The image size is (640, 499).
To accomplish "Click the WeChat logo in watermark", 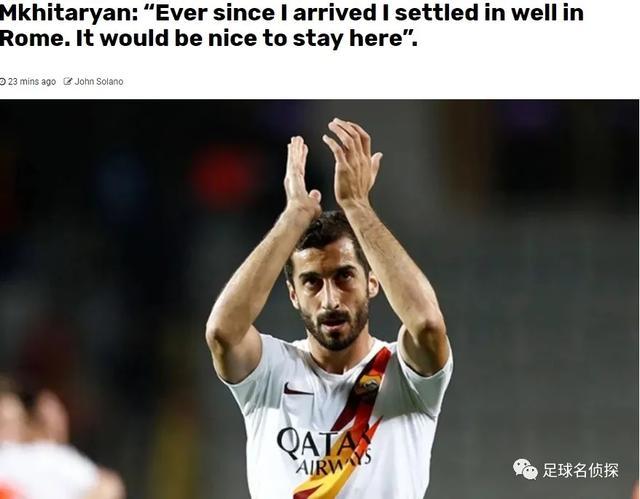I will pos(525,469).
